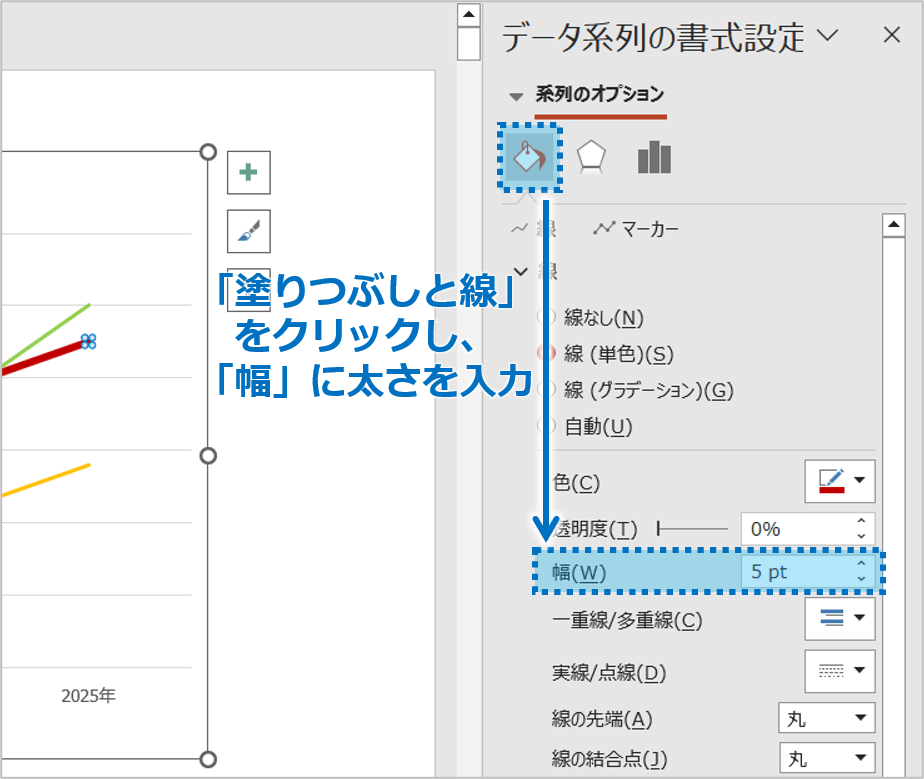Open the 線の結合点(J) 丸 dropdown
924x779 pixels.
coord(827,758)
